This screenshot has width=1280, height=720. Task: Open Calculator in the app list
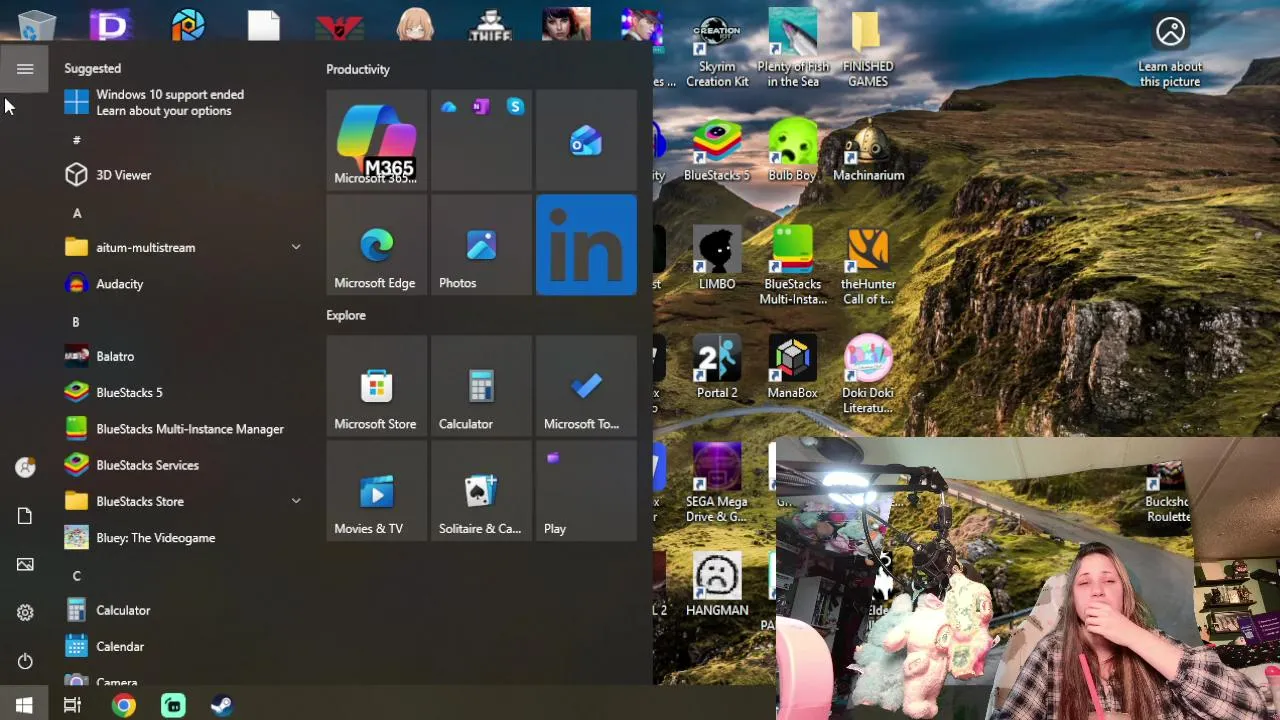pos(183,610)
